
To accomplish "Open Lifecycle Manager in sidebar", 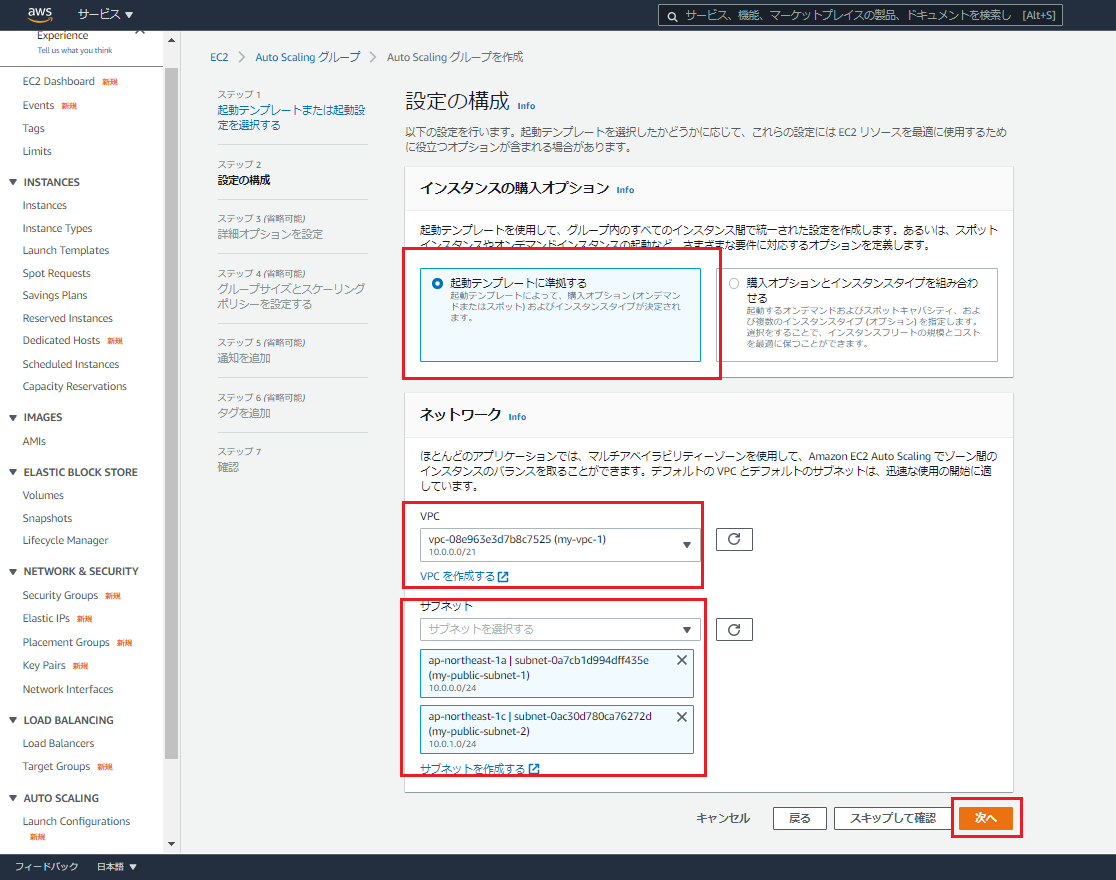I will point(65,540).
